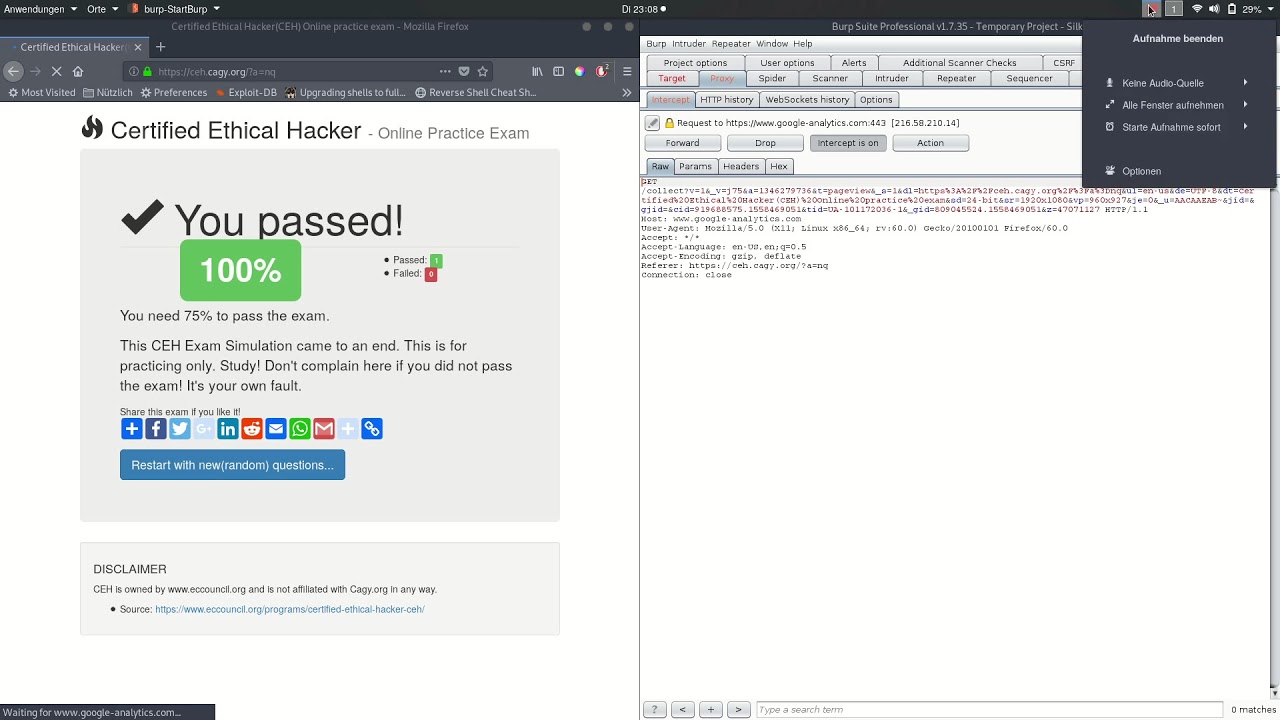The width and height of the screenshot is (1280, 720).
Task: Switch to Target tab
Action: [672, 78]
